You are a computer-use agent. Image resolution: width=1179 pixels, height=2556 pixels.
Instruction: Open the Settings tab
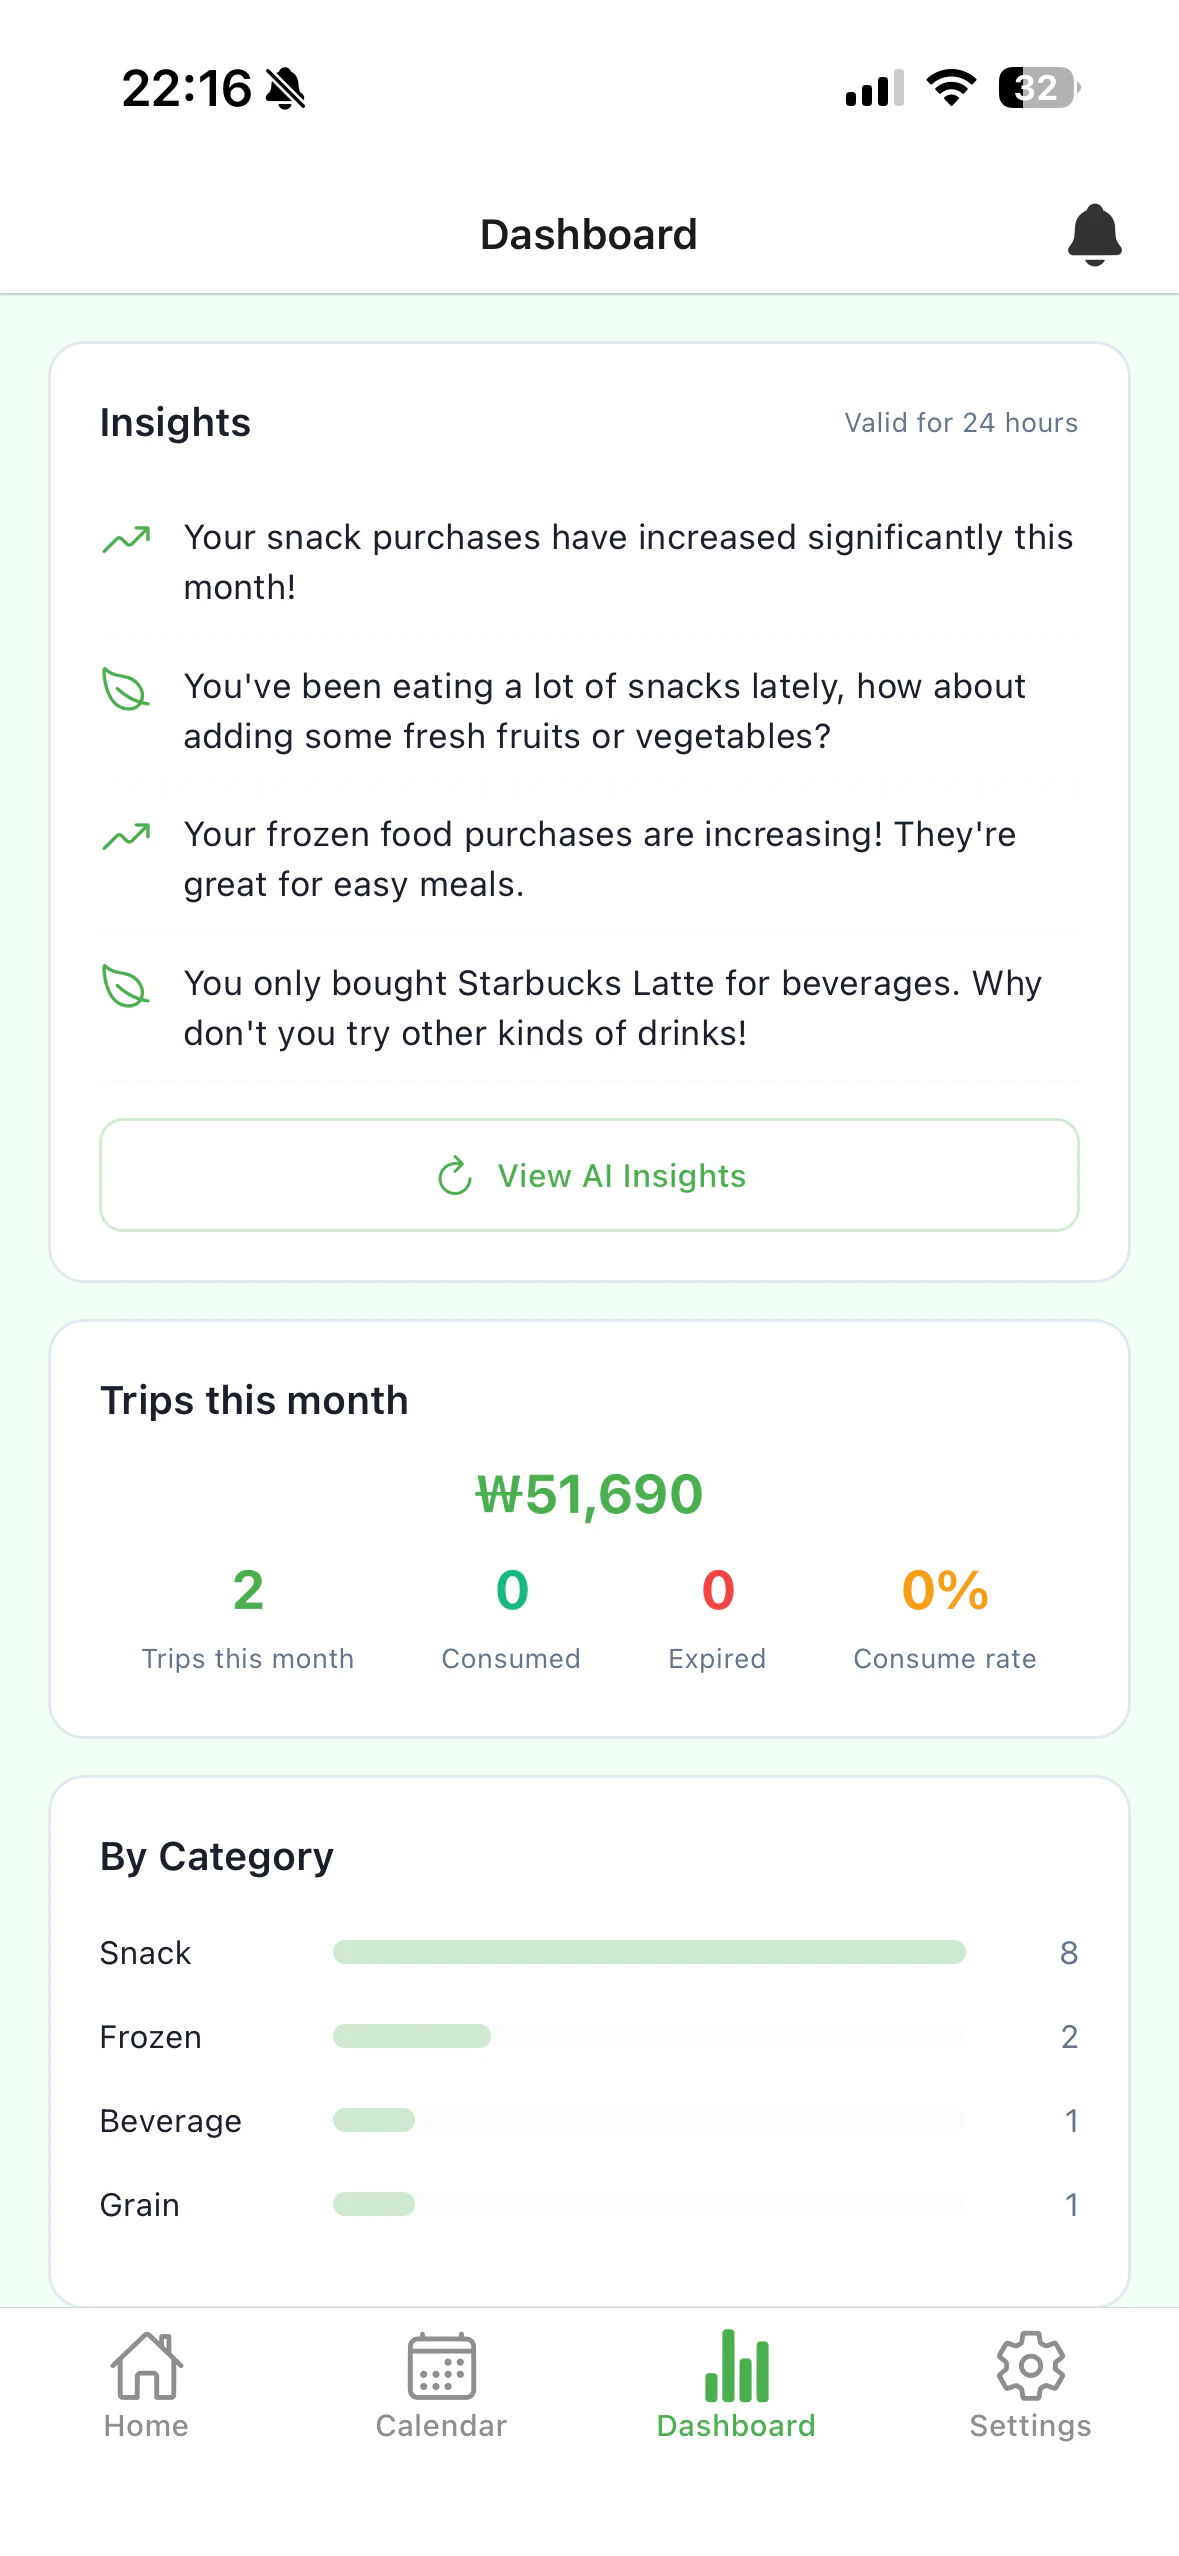[x=1030, y=2386]
